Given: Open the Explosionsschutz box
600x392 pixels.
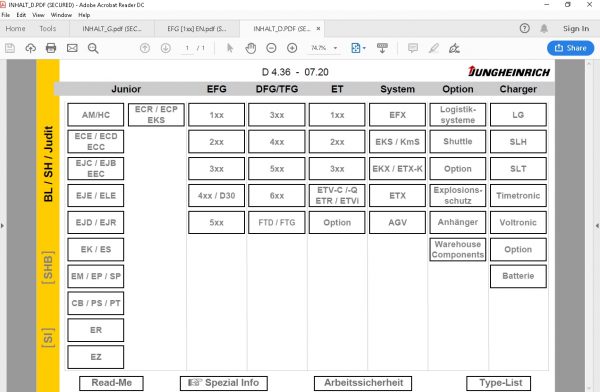Looking at the screenshot, I should [x=458, y=195].
